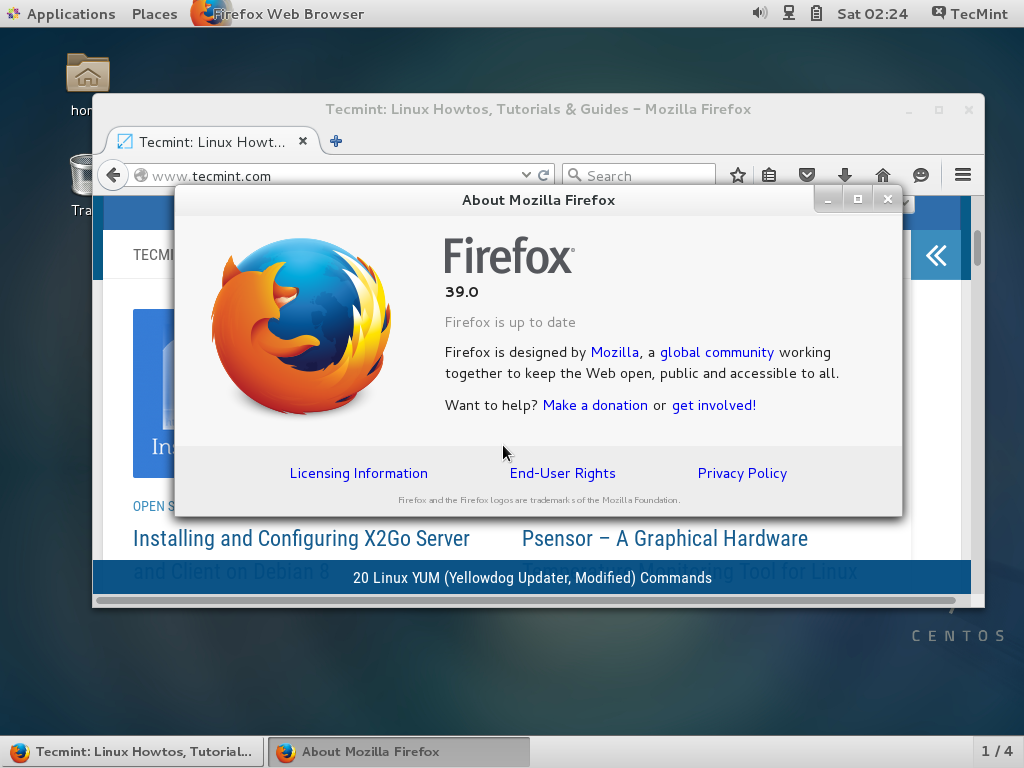The image size is (1024, 768).
Task: Switch to Tecmint window in taskbar
Action: pos(132,752)
